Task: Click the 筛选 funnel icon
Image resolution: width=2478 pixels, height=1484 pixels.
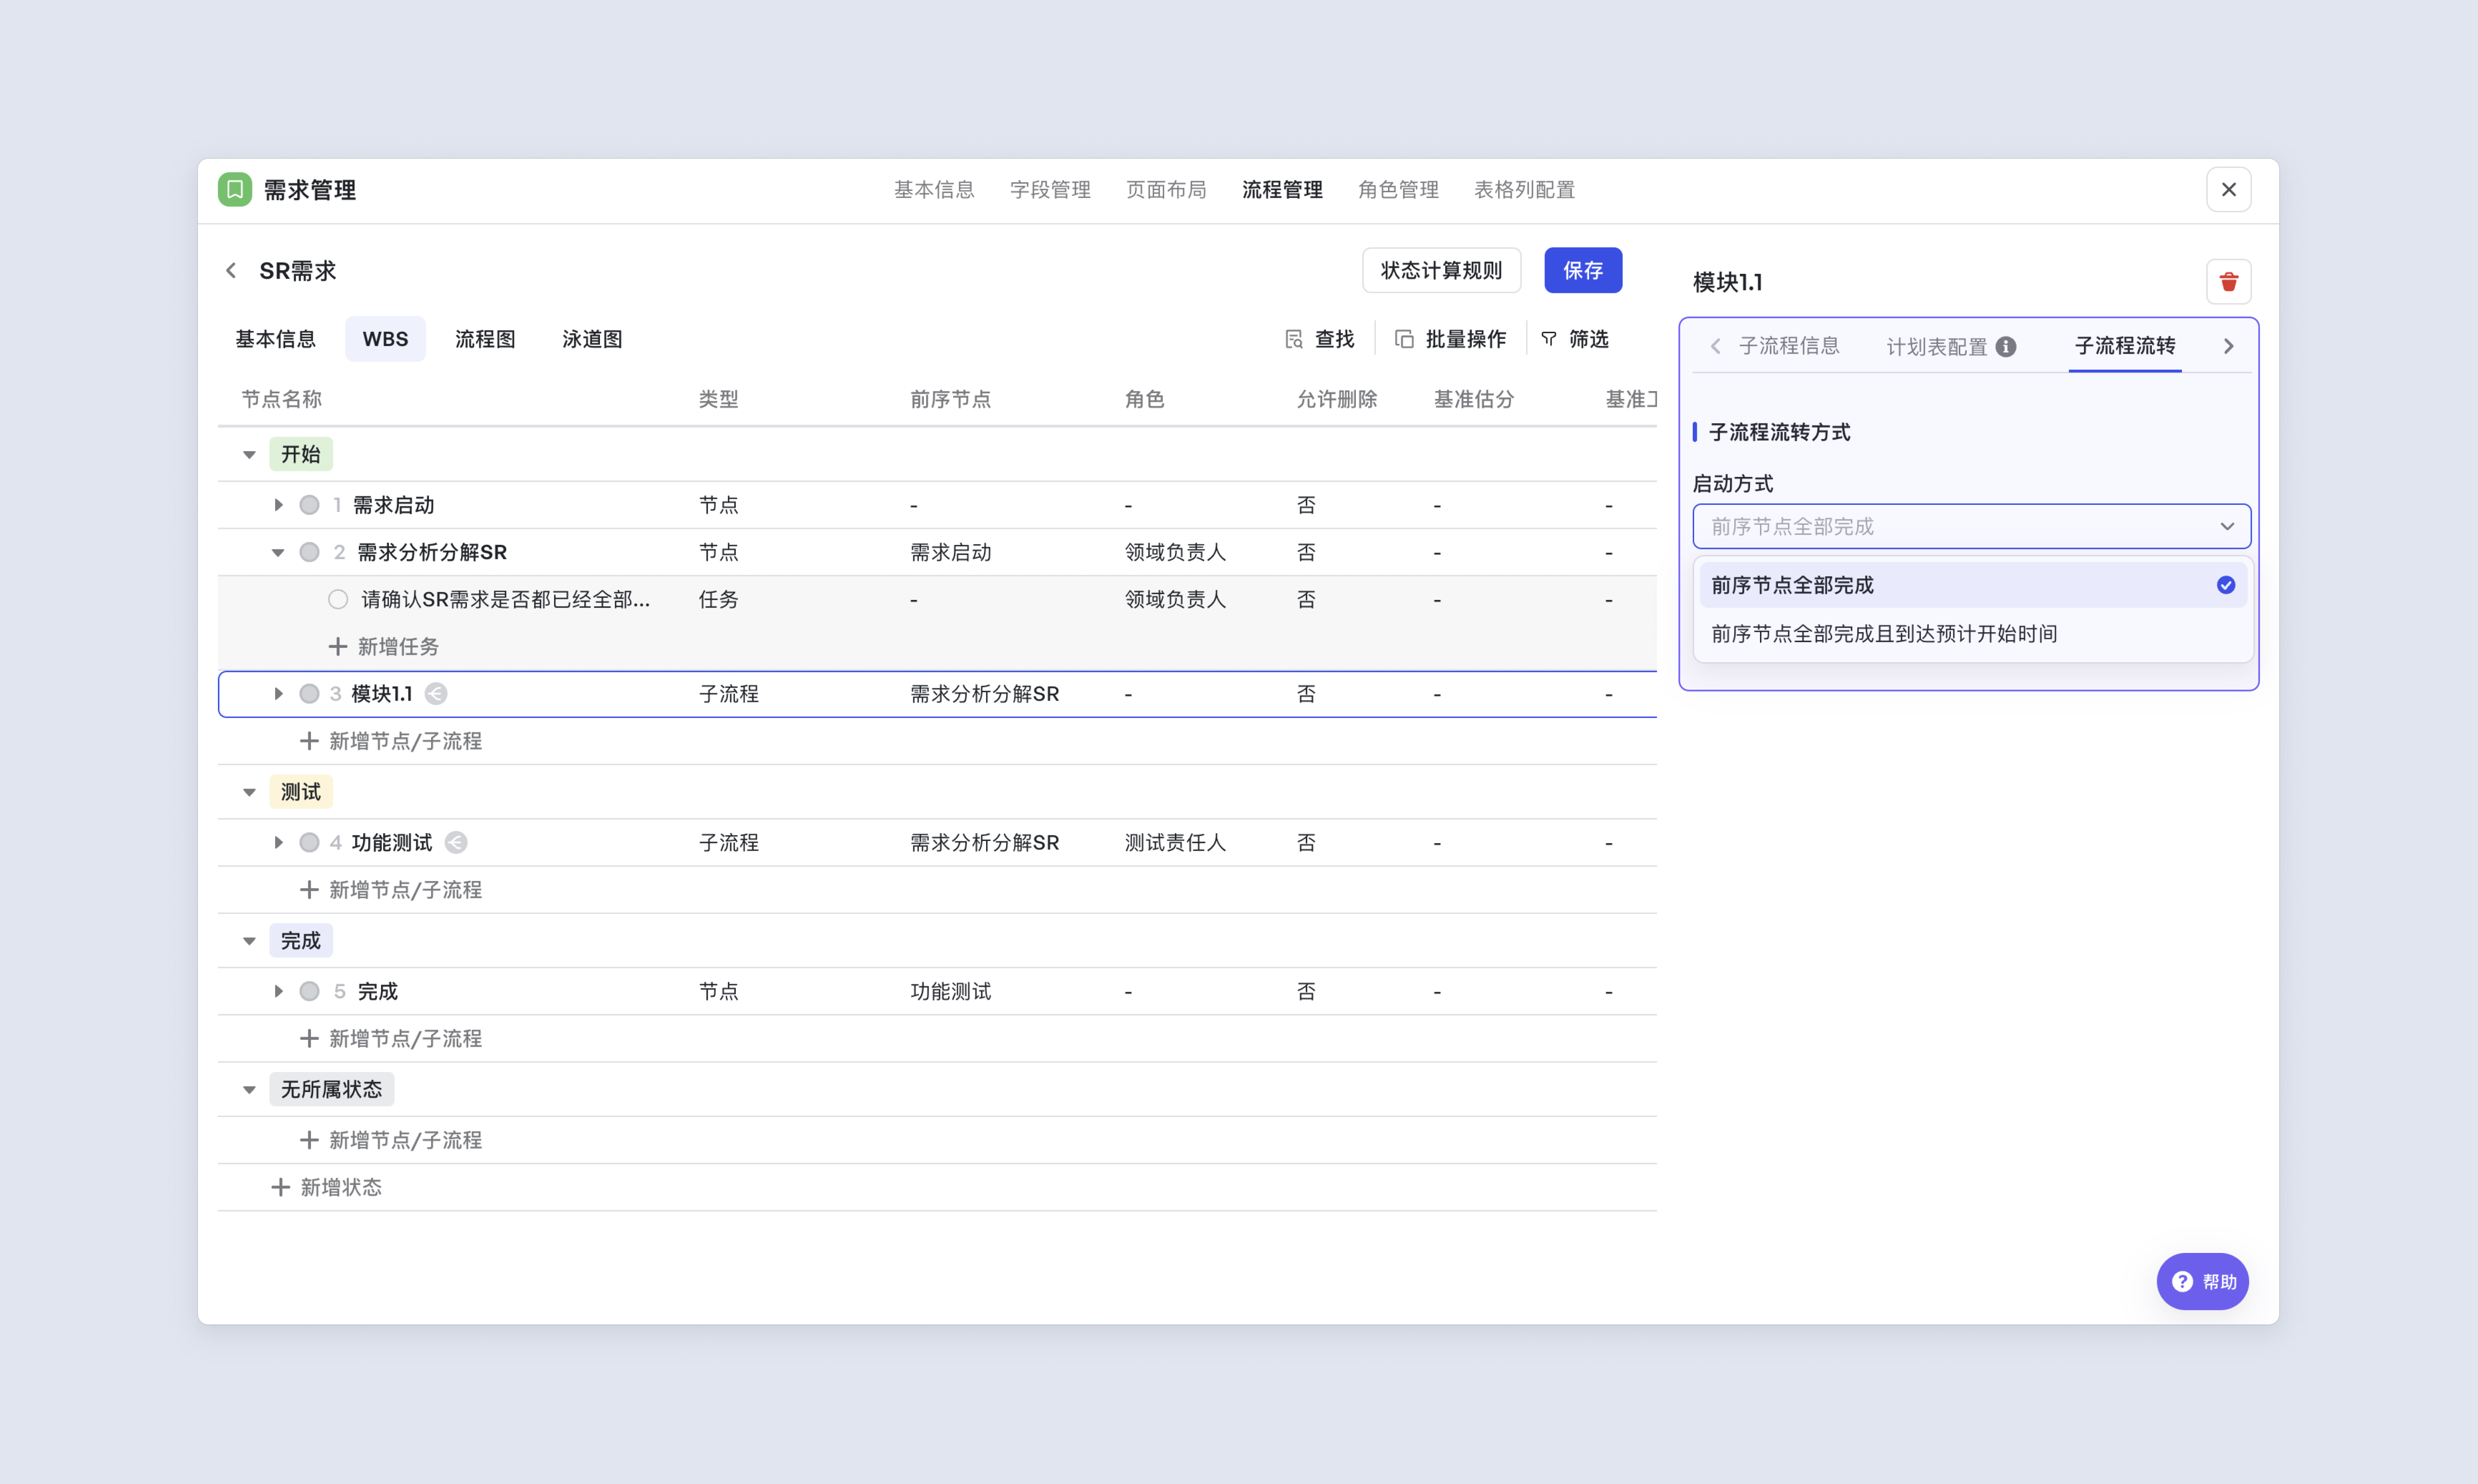Action: pos(1549,339)
